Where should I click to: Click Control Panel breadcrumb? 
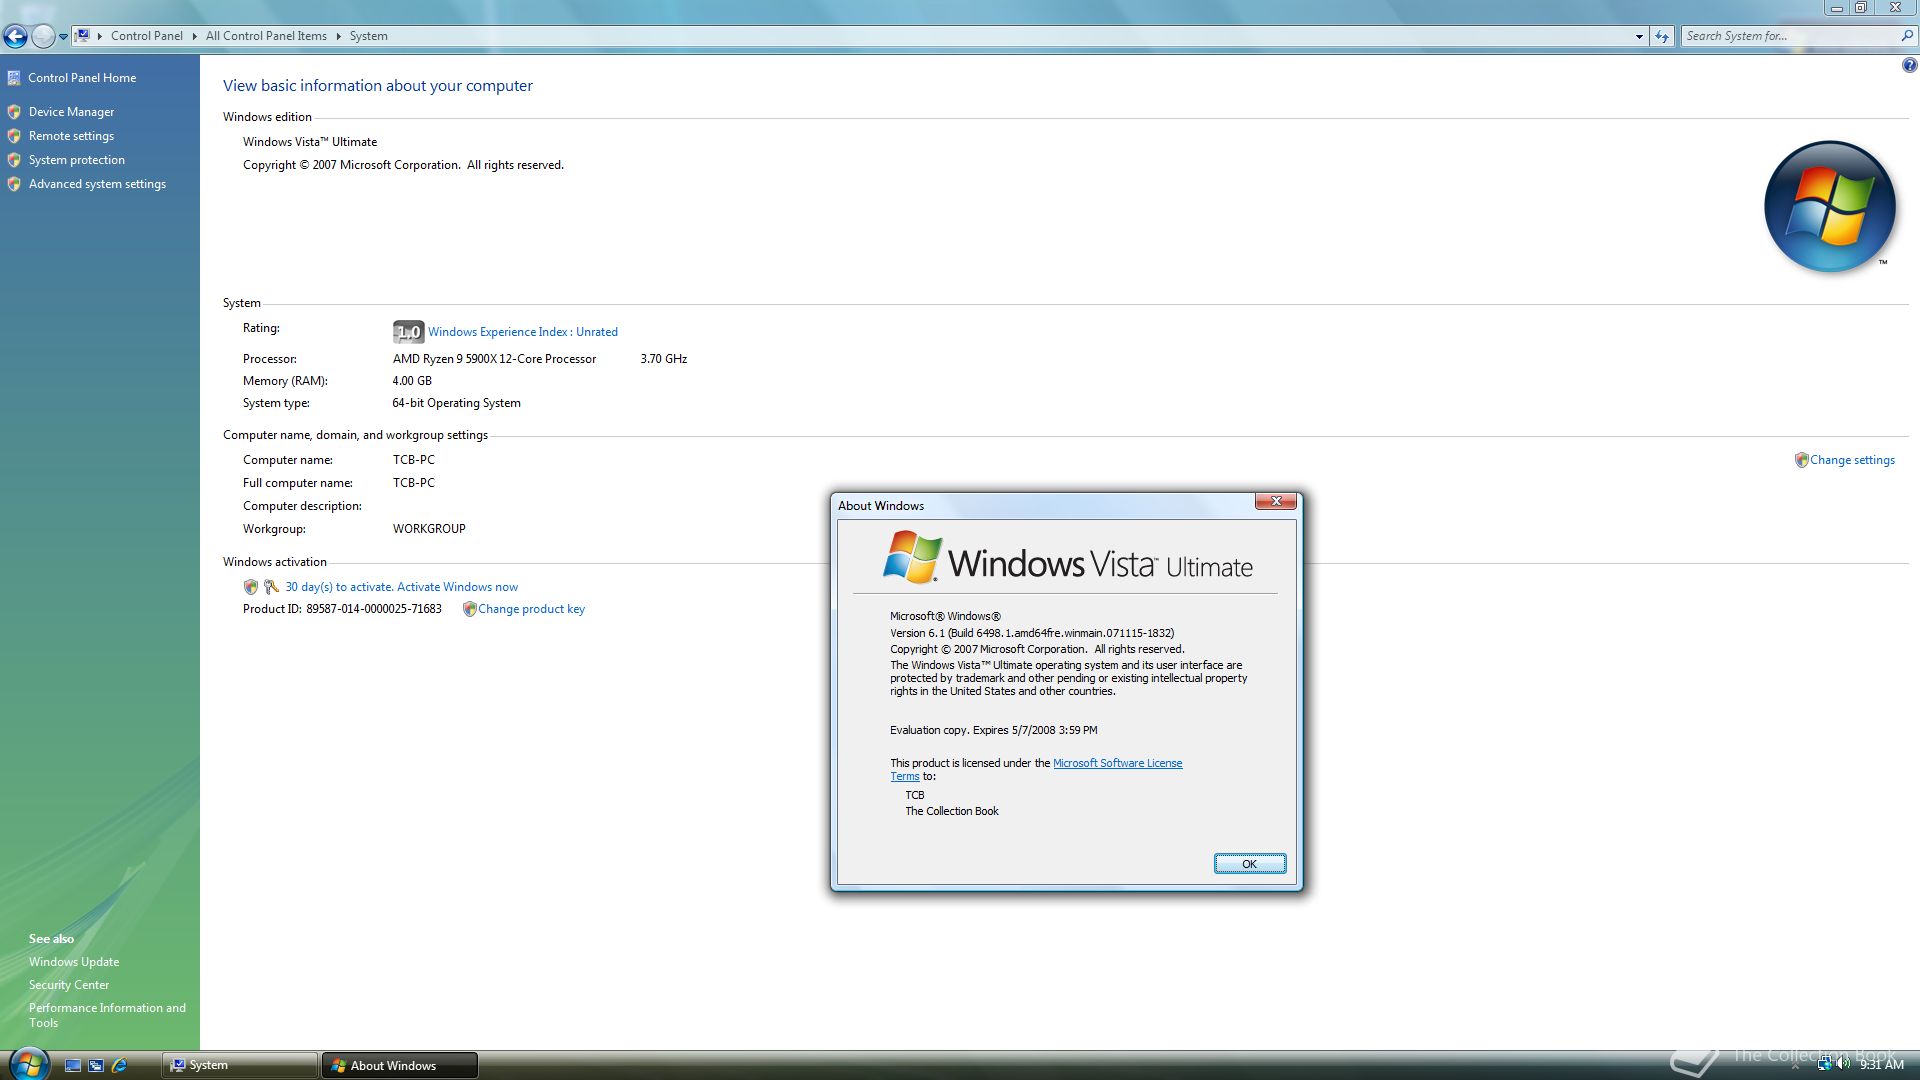(x=147, y=36)
